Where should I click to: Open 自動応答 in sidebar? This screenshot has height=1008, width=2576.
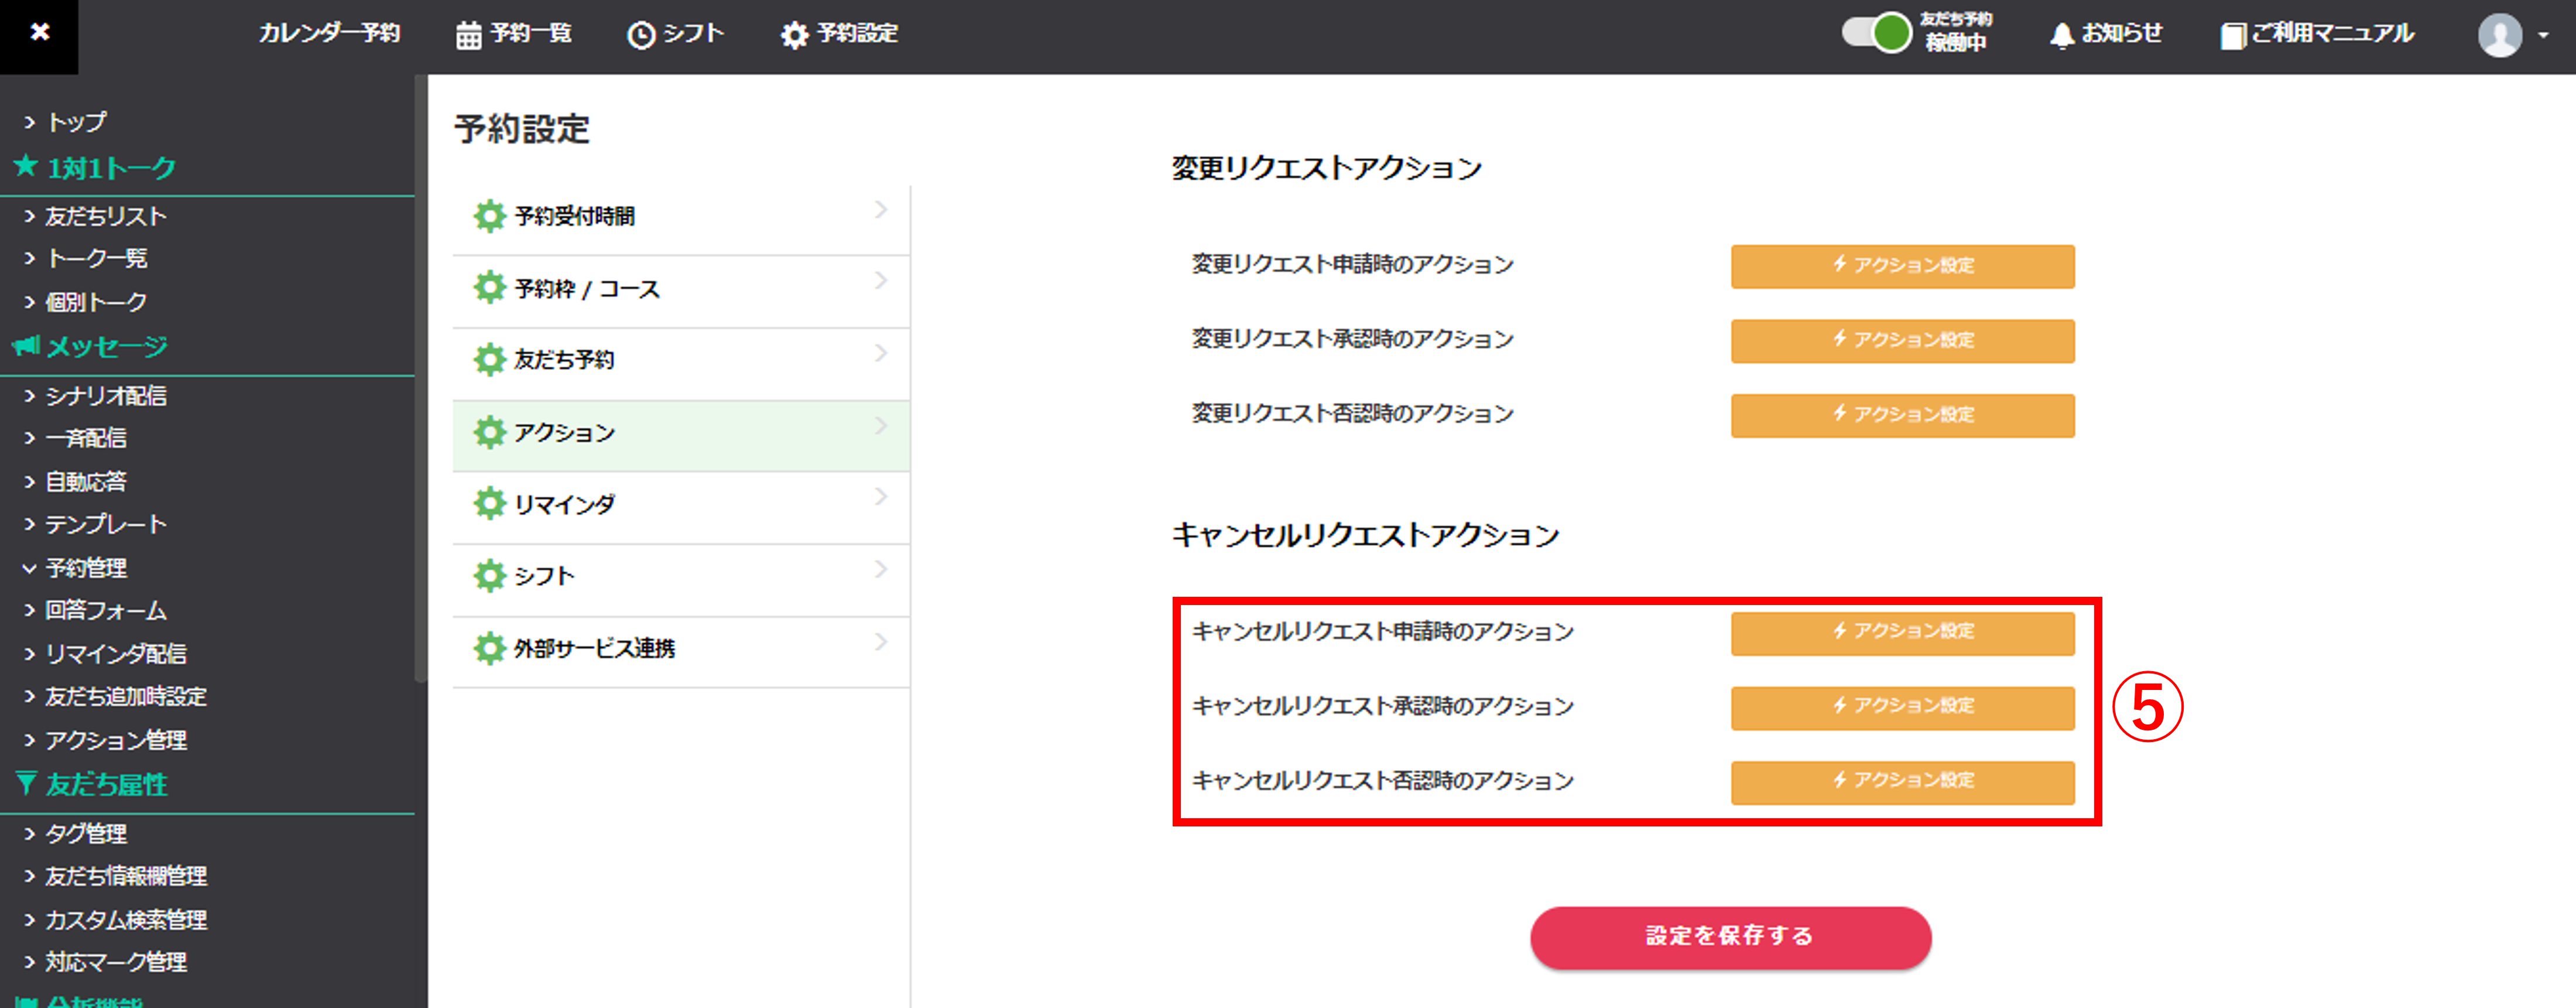coord(86,482)
